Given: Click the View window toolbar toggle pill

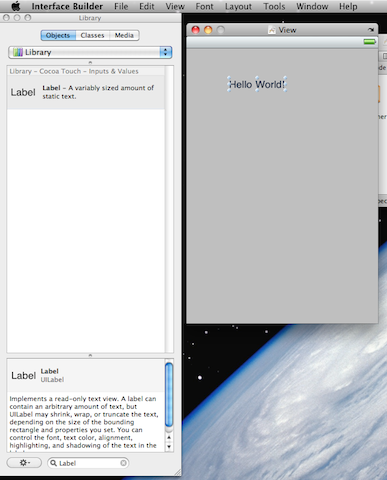Looking at the screenshot, I should tap(371, 30).
